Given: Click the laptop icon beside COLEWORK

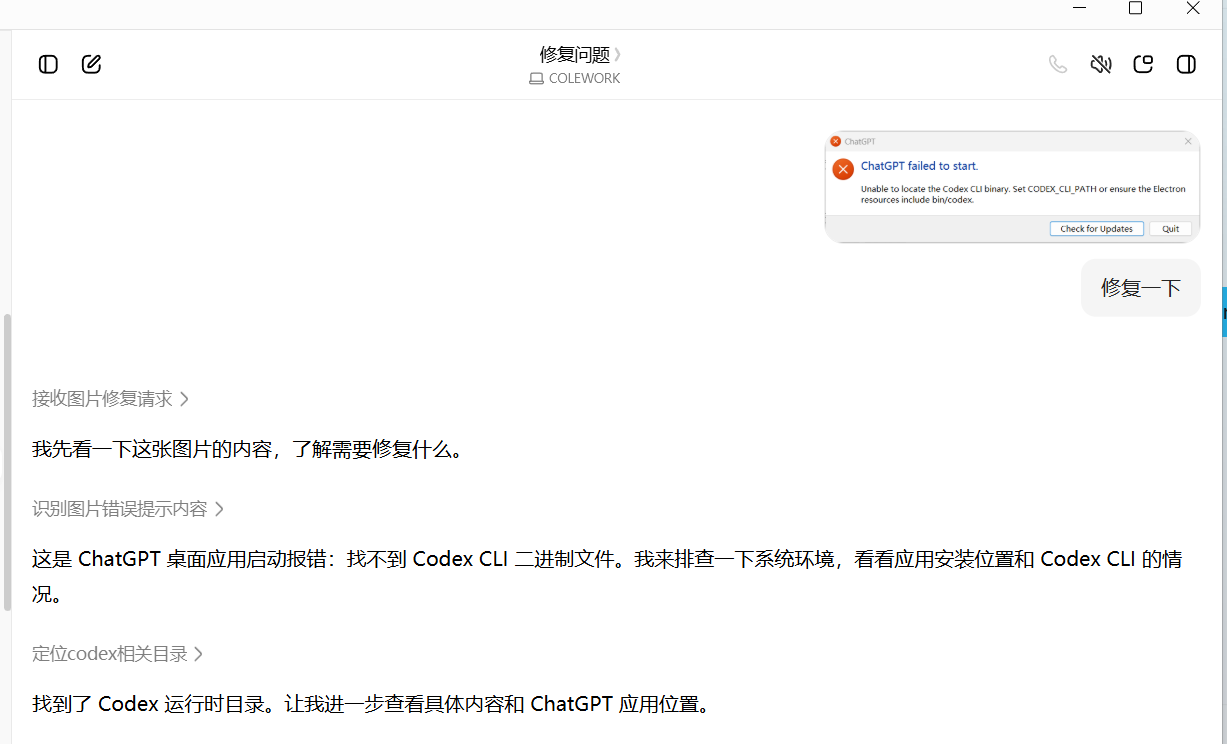Looking at the screenshot, I should (x=537, y=79).
